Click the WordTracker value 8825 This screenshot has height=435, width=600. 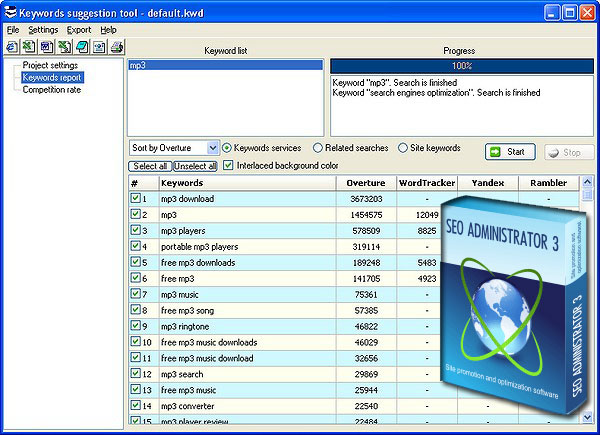click(x=427, y=231)
